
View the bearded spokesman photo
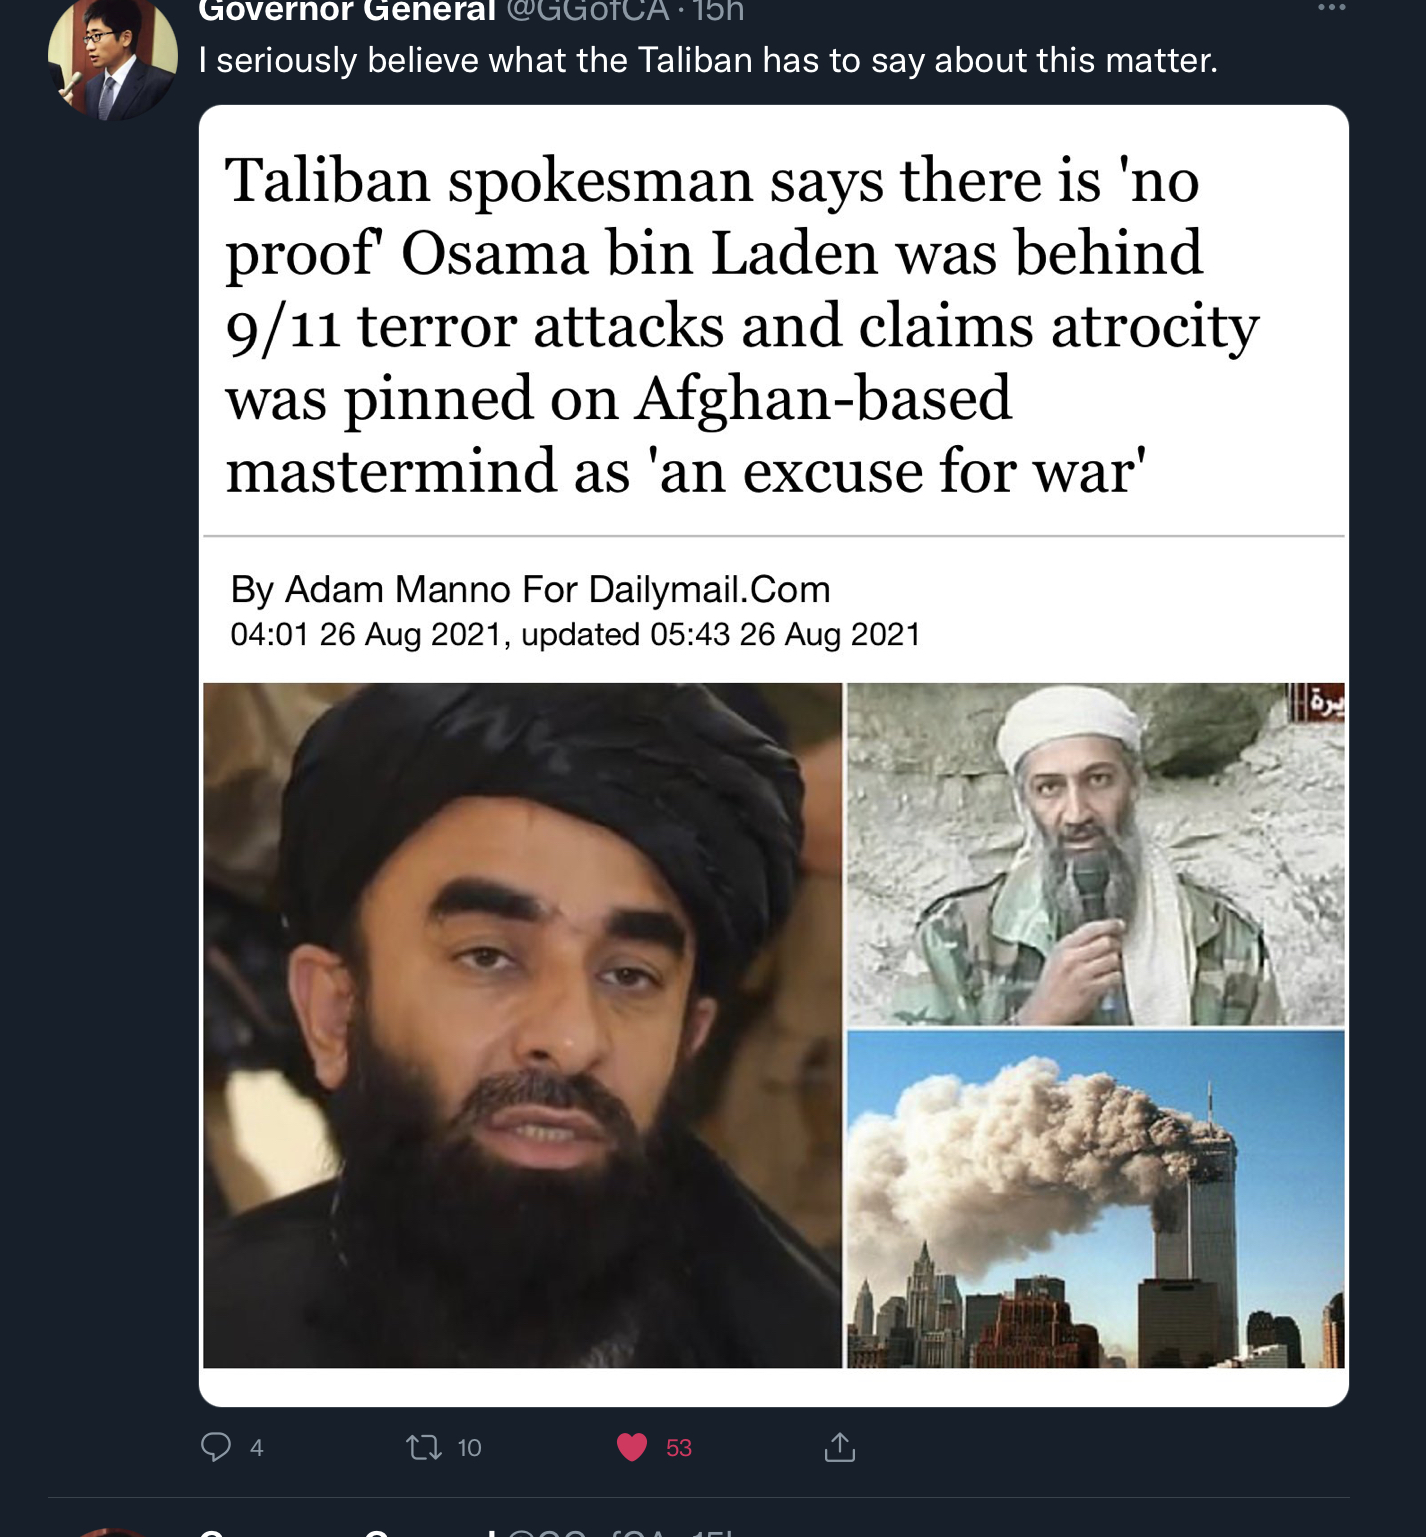522,1025
